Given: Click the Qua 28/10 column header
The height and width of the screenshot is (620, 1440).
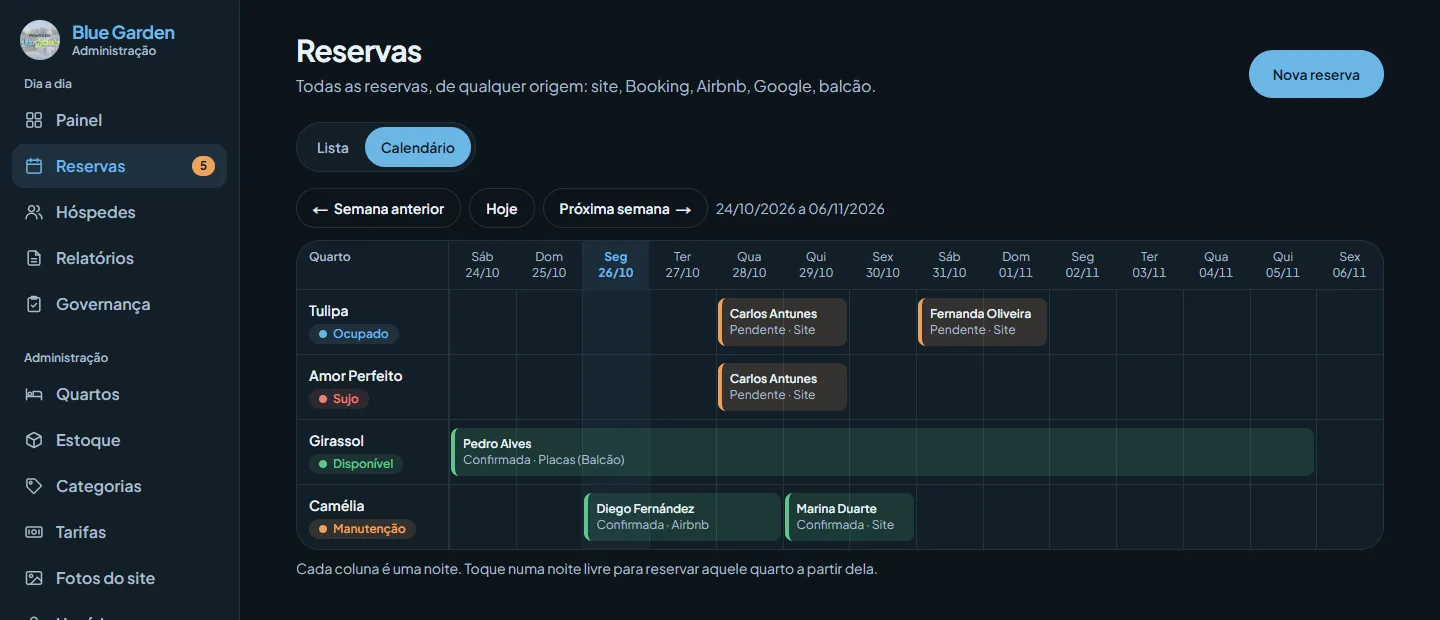Looking at the screenshot, I should (x=749, y=265).
